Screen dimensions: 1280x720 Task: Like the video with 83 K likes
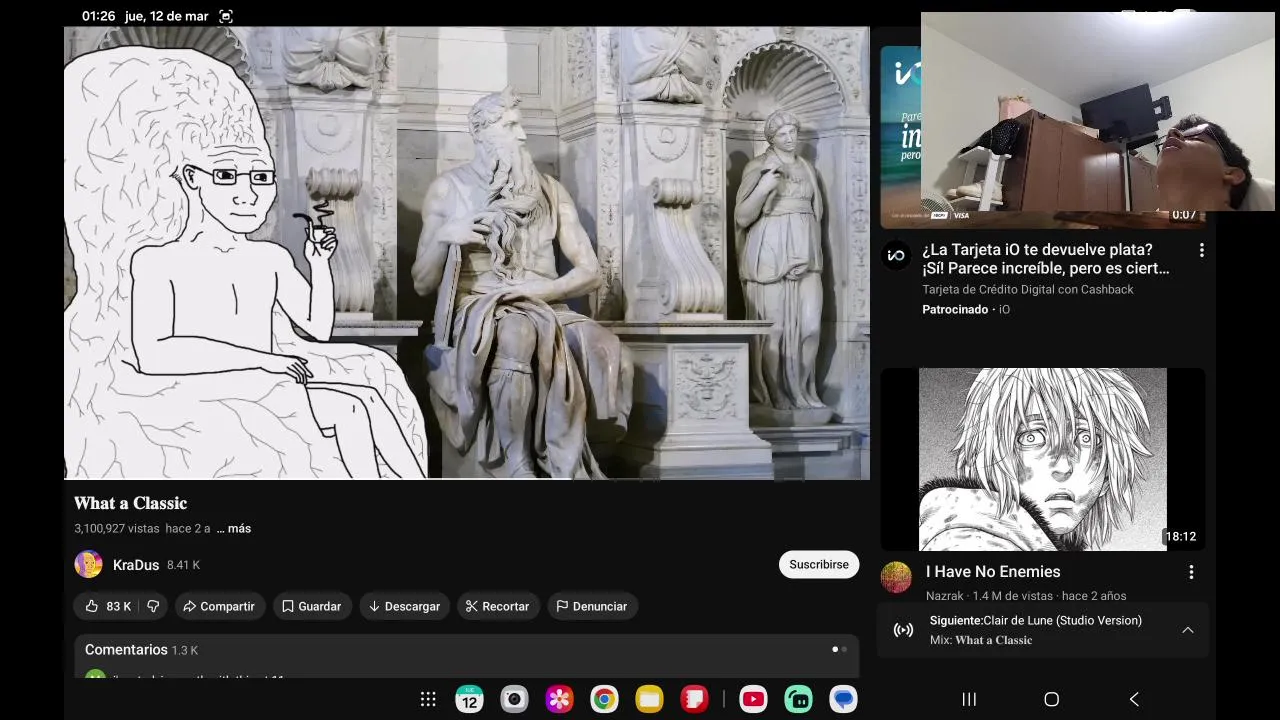click(107, 606)
